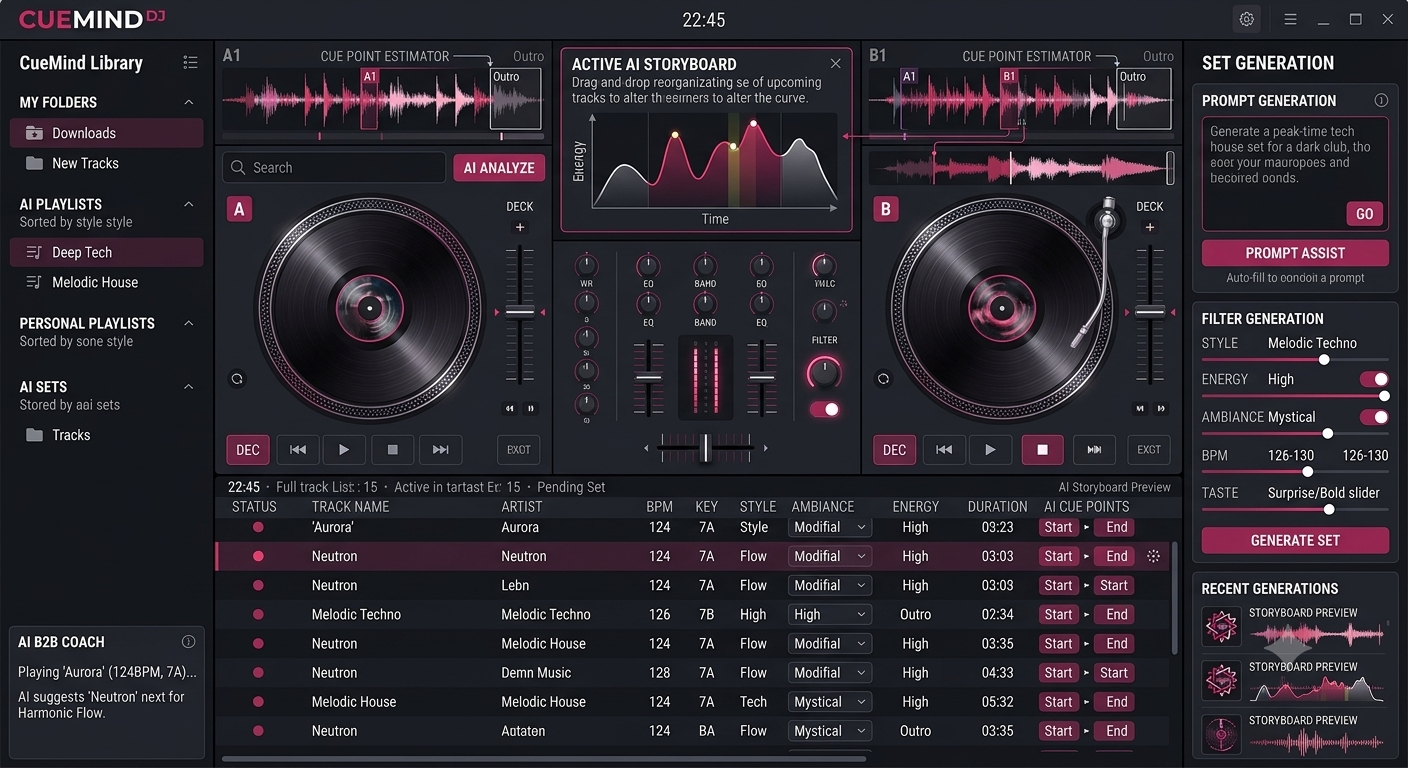
Task: Open Ambiance dropdown for Aurora track
Action: (x=830, y=527)
